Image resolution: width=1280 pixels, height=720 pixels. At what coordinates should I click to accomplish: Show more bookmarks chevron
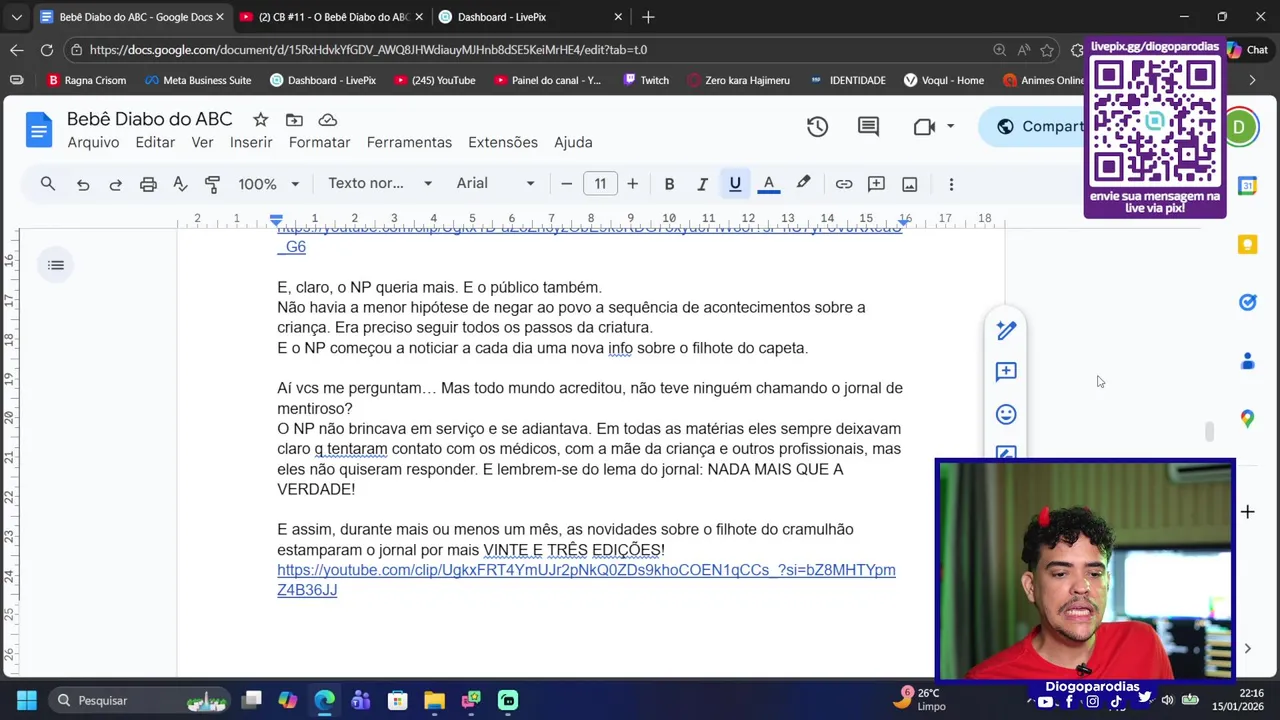click(1251, 80)
